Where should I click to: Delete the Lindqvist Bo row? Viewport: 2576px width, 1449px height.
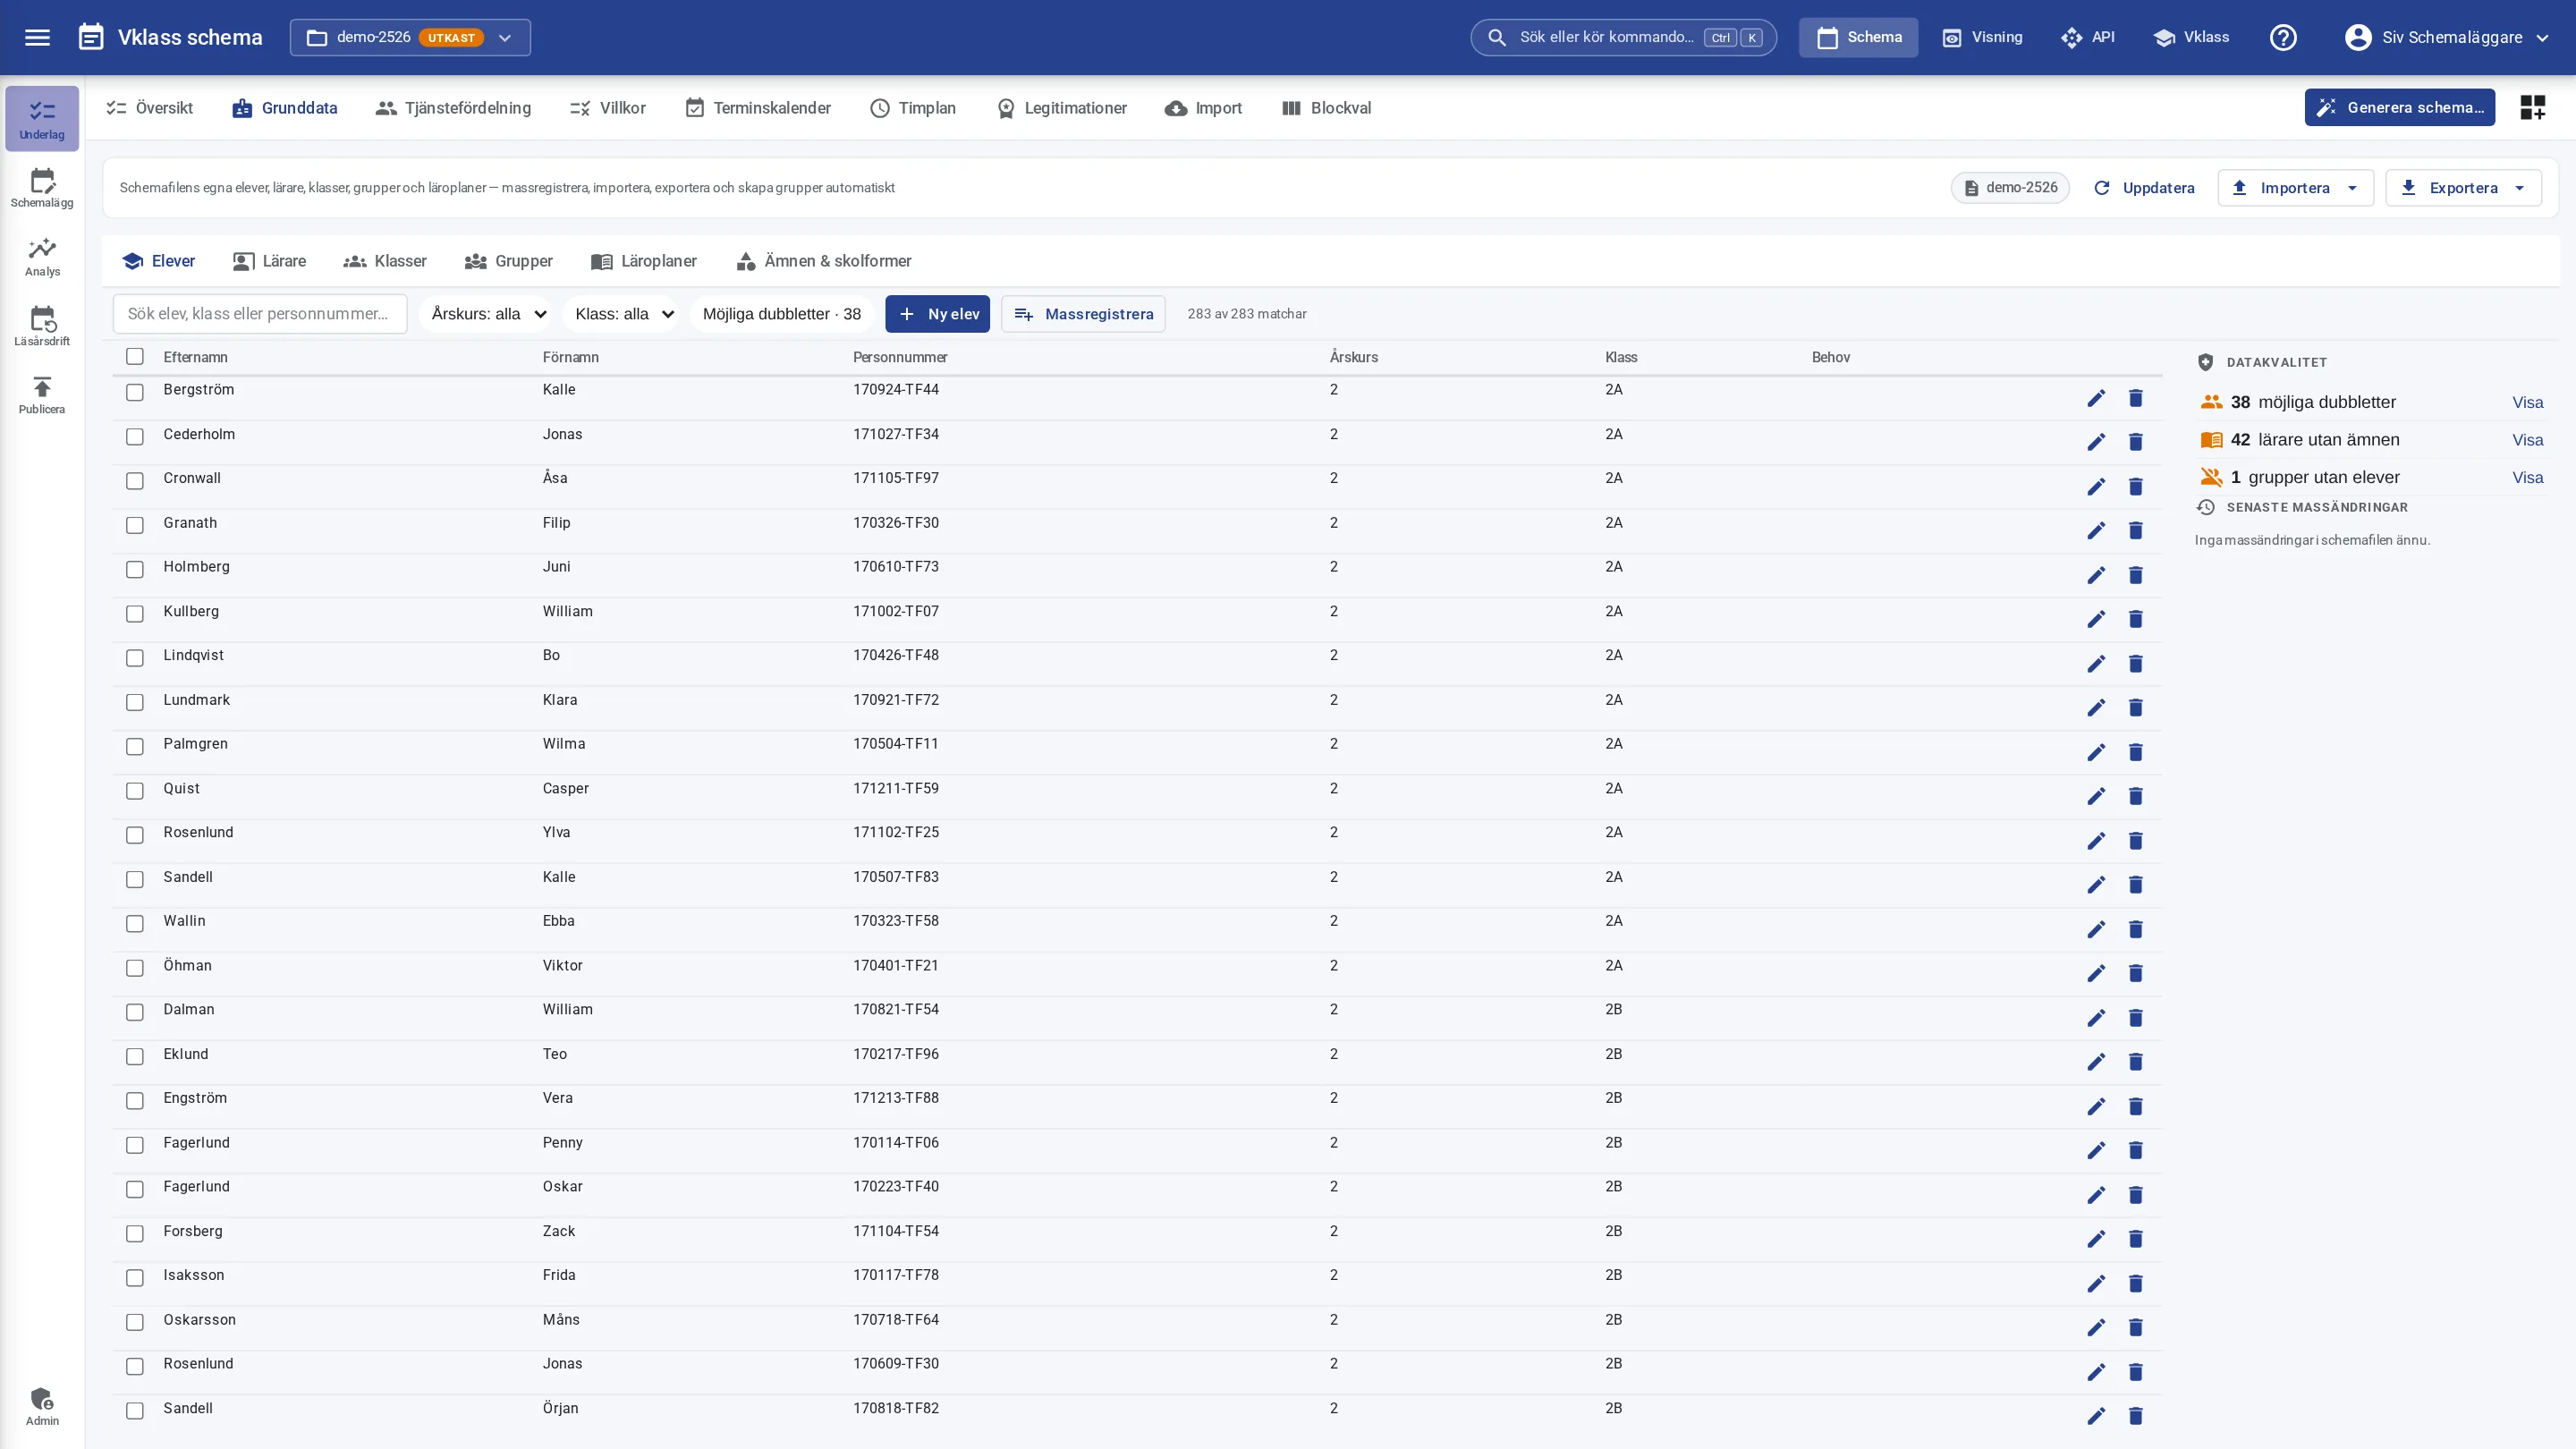click(2135, 663)
